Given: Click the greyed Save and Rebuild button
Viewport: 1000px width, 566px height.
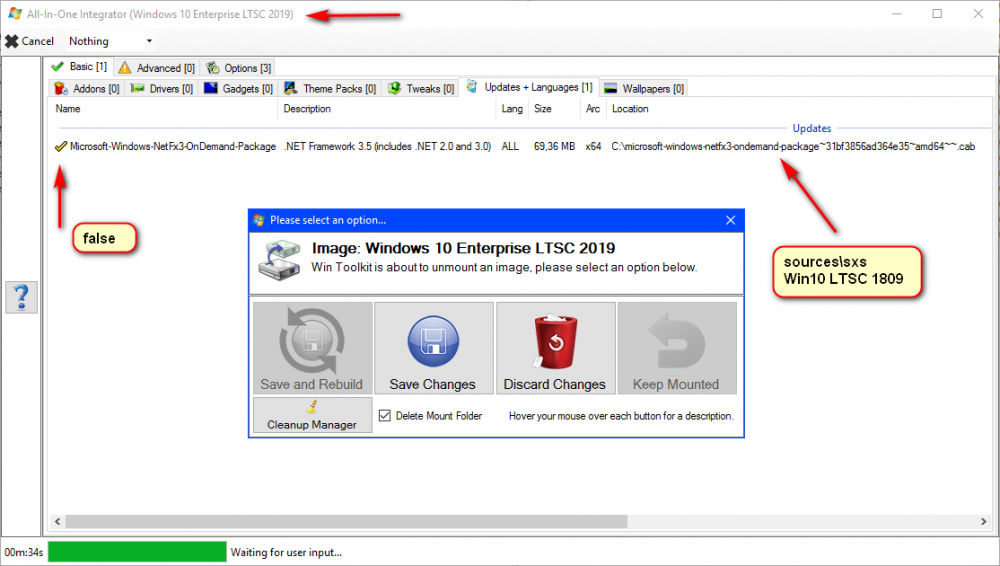Looking at the screenshot, I should point(312,348).
